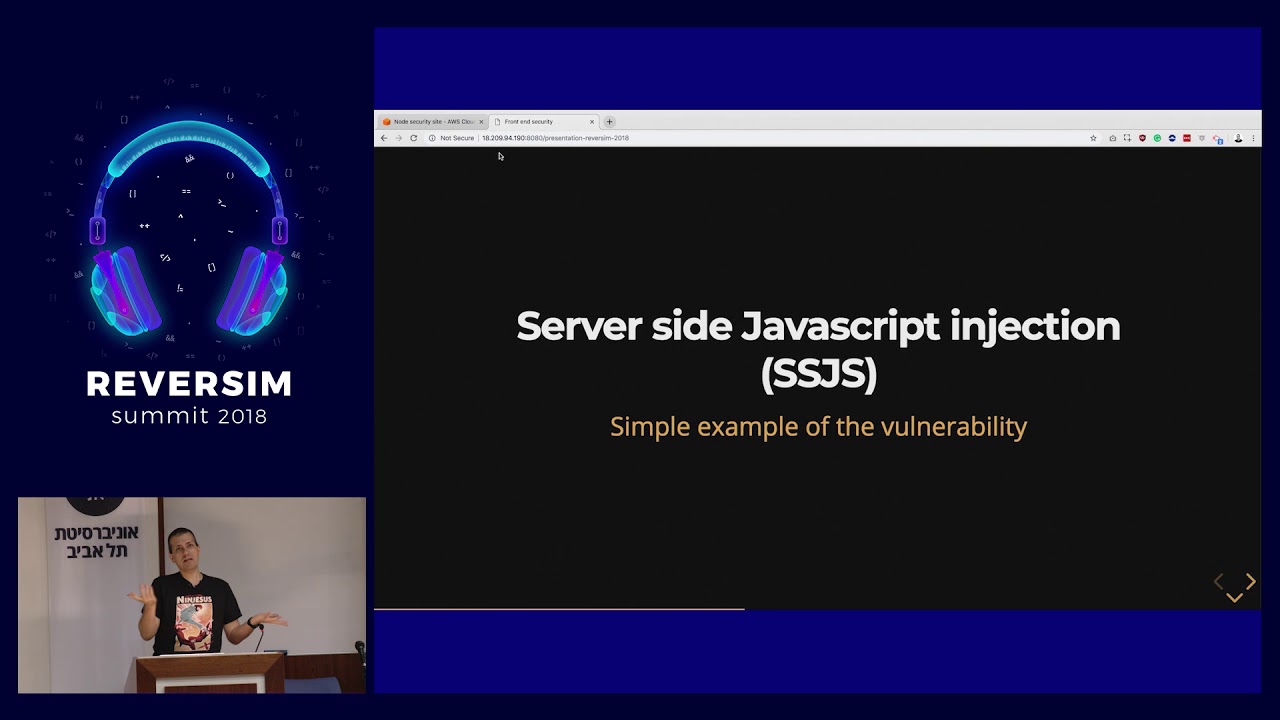
Task: Click the Not Secure site info indicator
Action: [451, 138]
